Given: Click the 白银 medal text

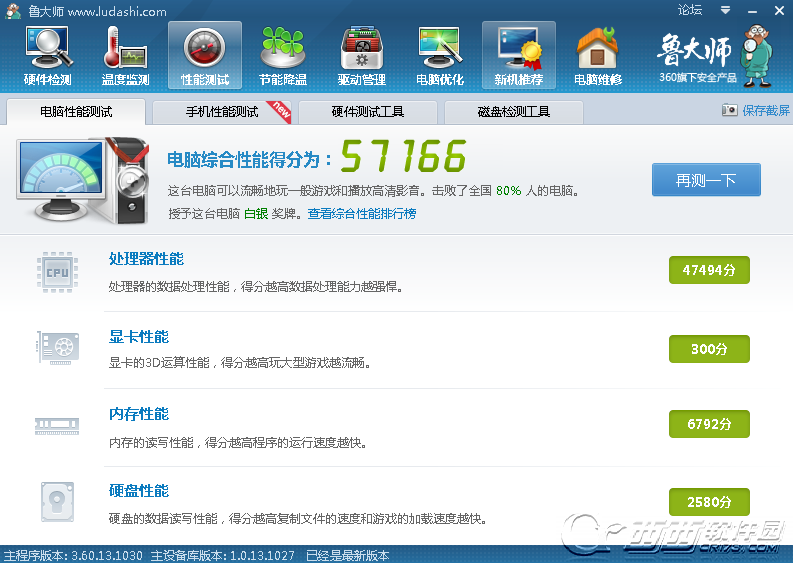Looking at the screenshot, I should [x=256, y=213].
